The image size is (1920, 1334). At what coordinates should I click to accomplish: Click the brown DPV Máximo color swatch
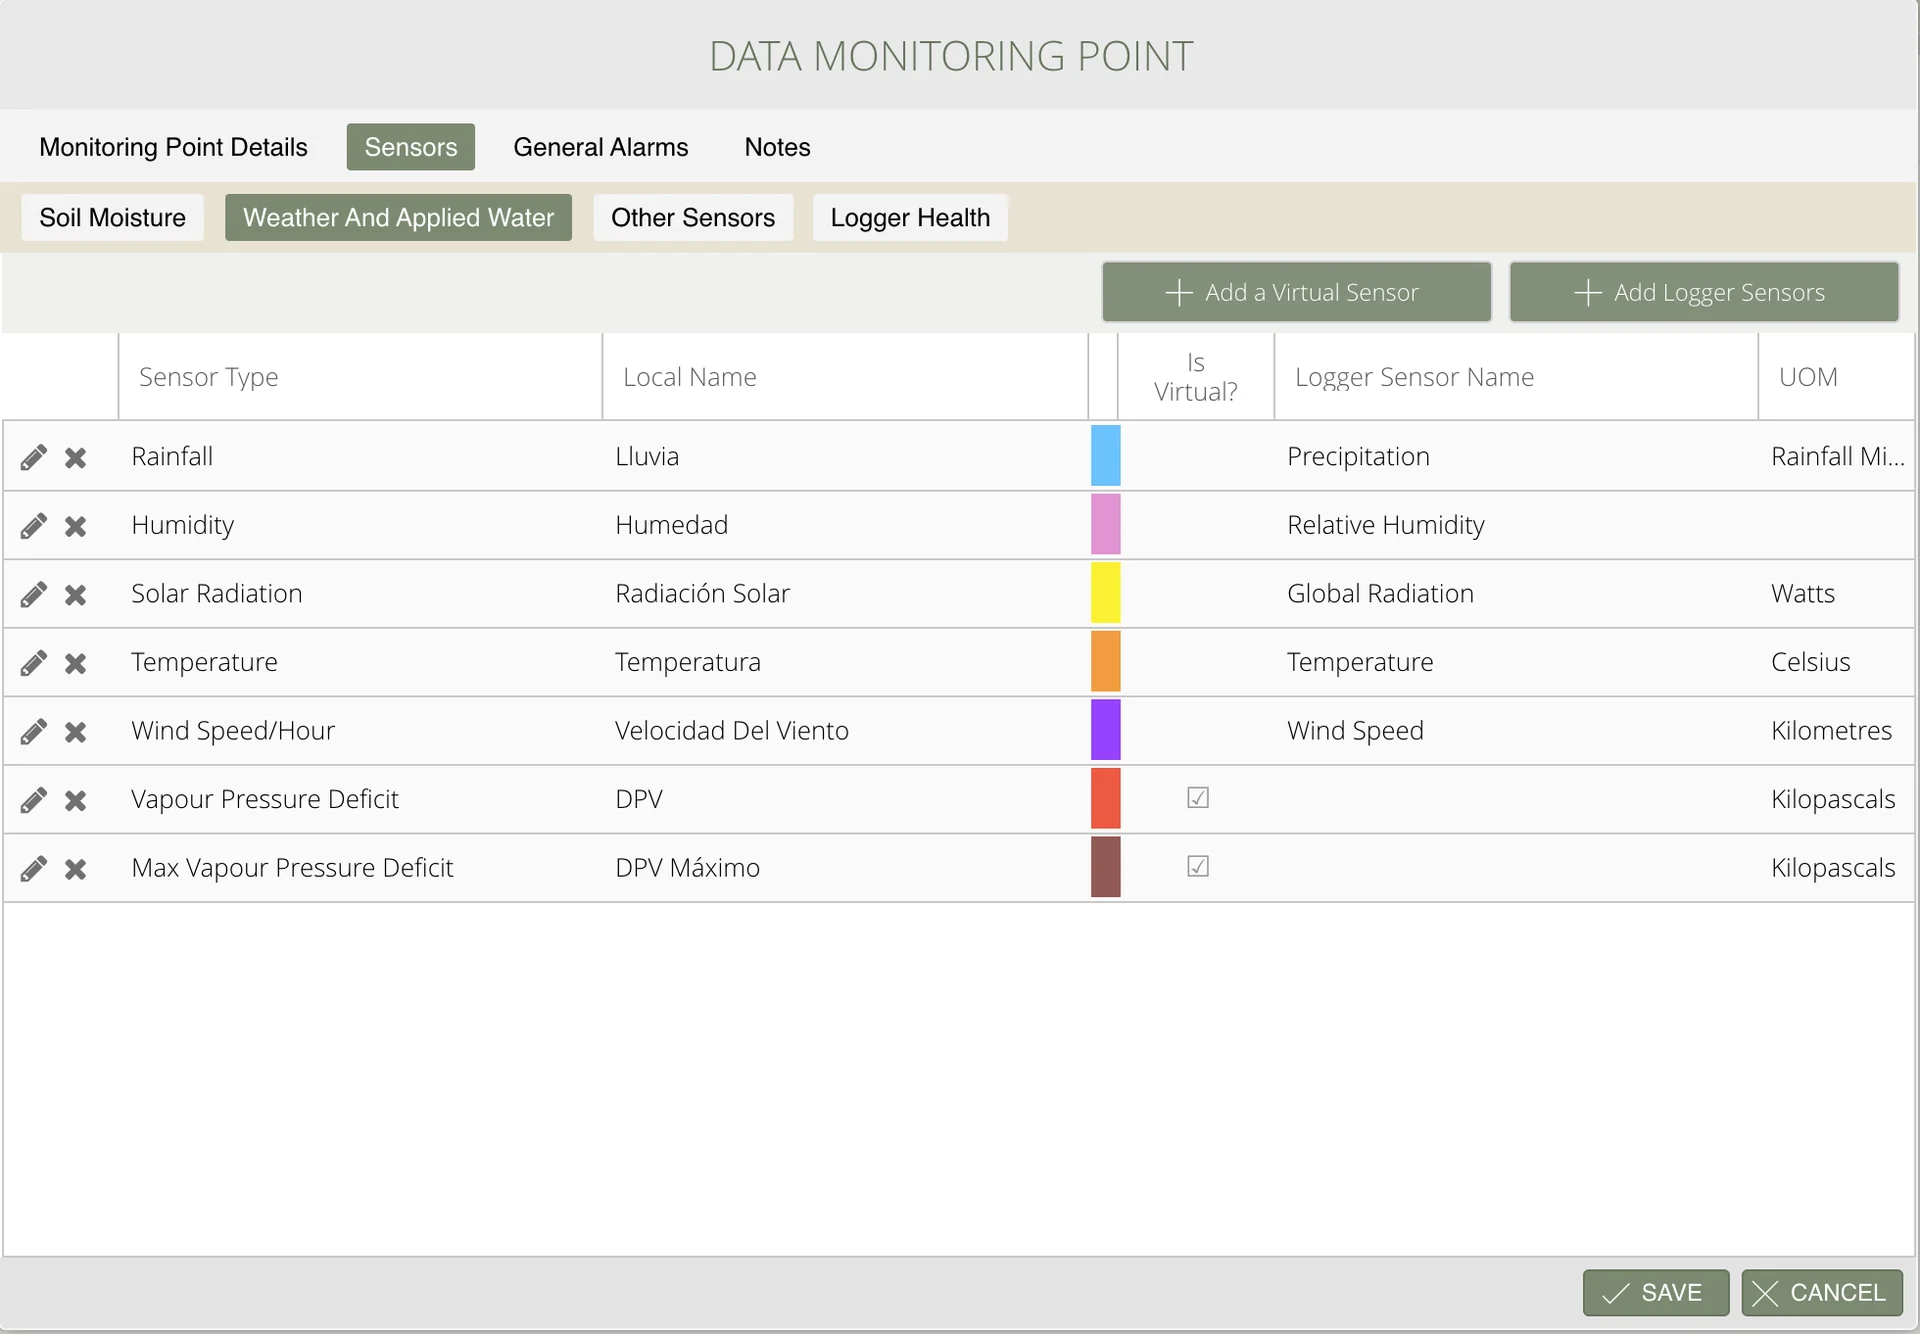[x=1105, y=867]
